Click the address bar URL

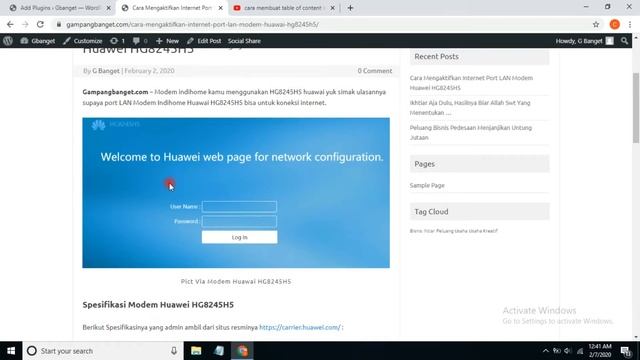pyautogui.click(x=192, y=24)
